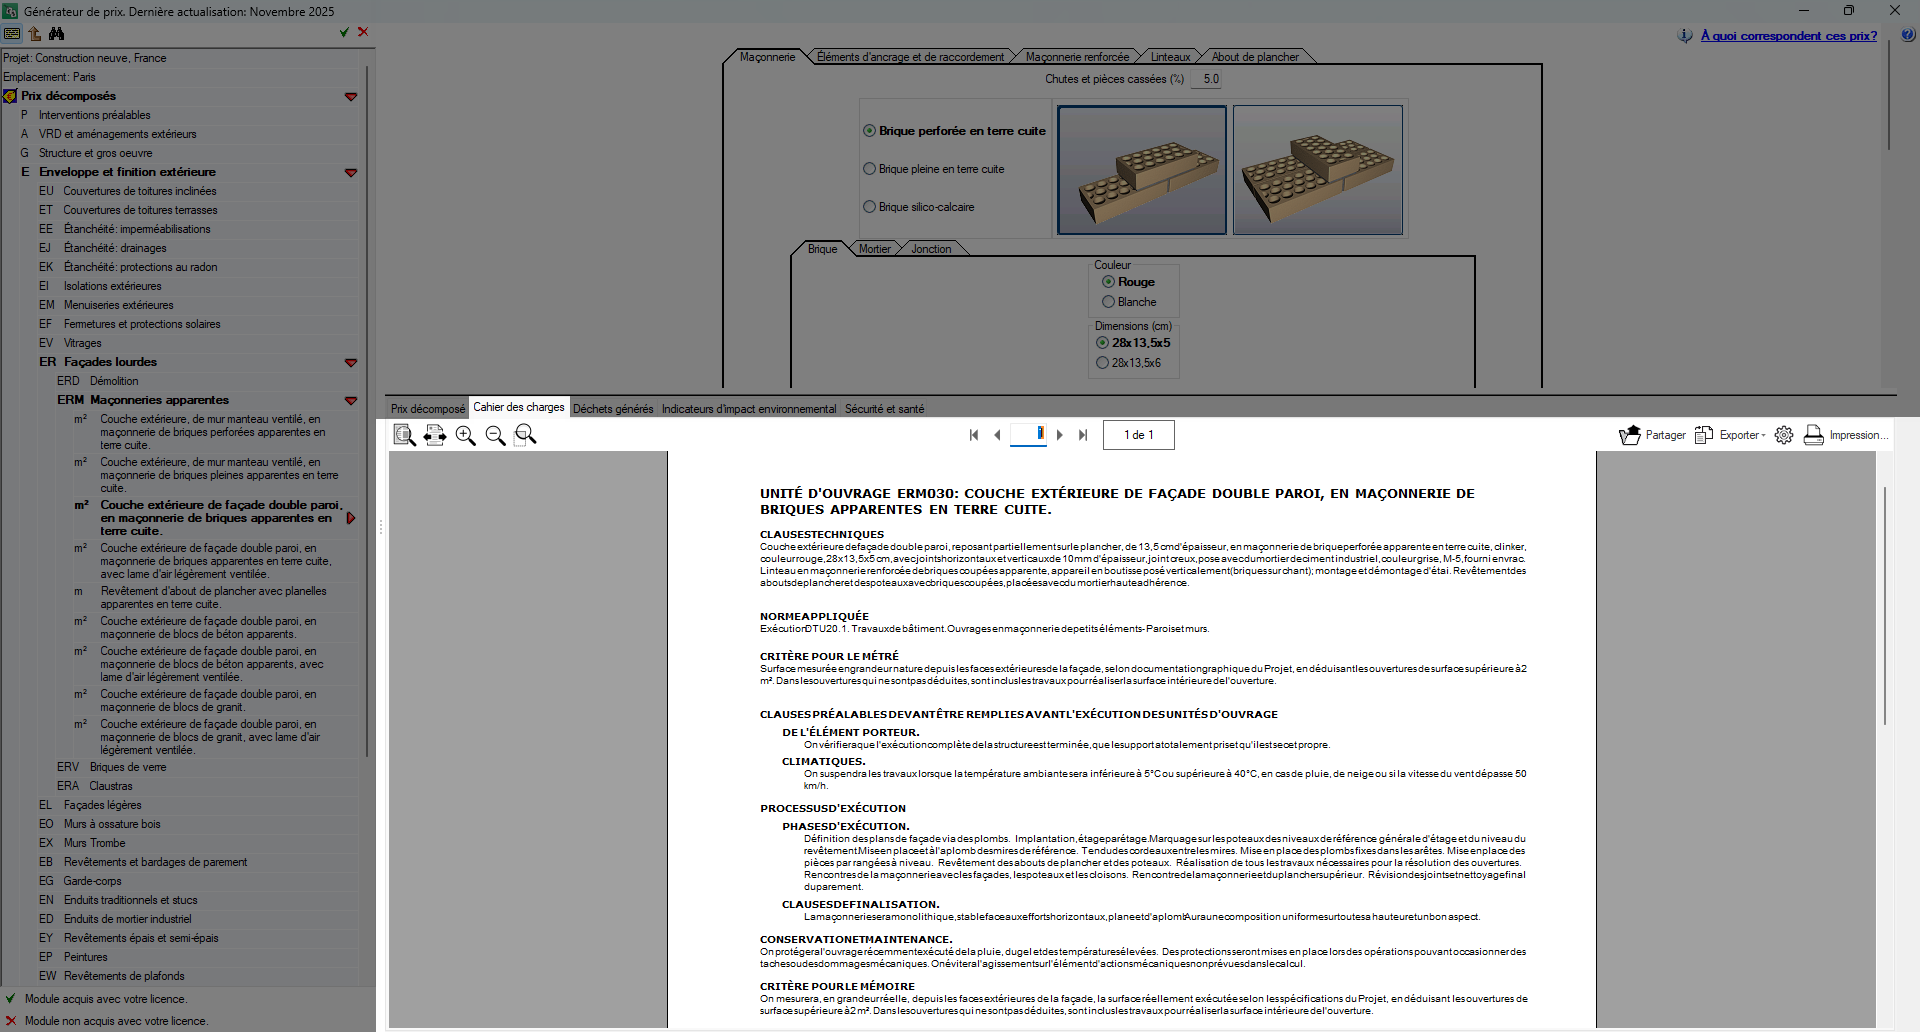Open the Maçonnerie tab
Viewport: 1920px width, 1032px height.
(x=767, y=57)
